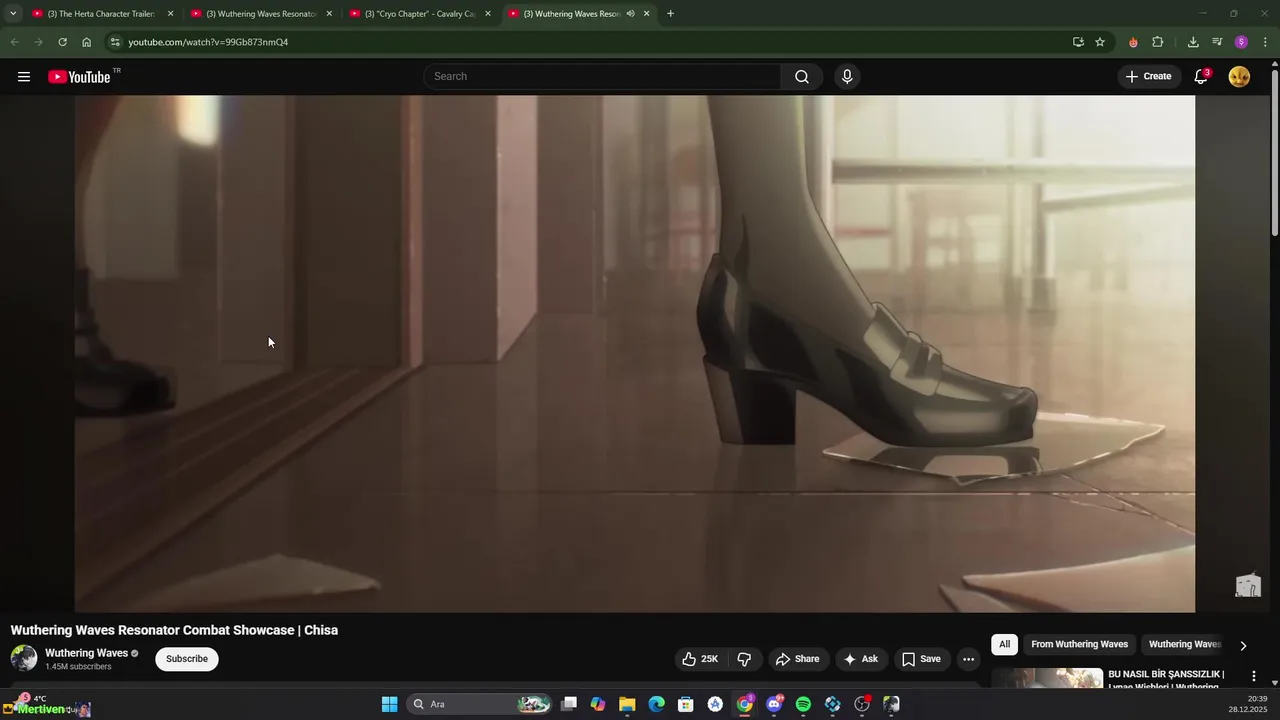Click the Windows taskbar search box
The width and height of the screenshot is (1280, 720).
[x=481, y=704]
